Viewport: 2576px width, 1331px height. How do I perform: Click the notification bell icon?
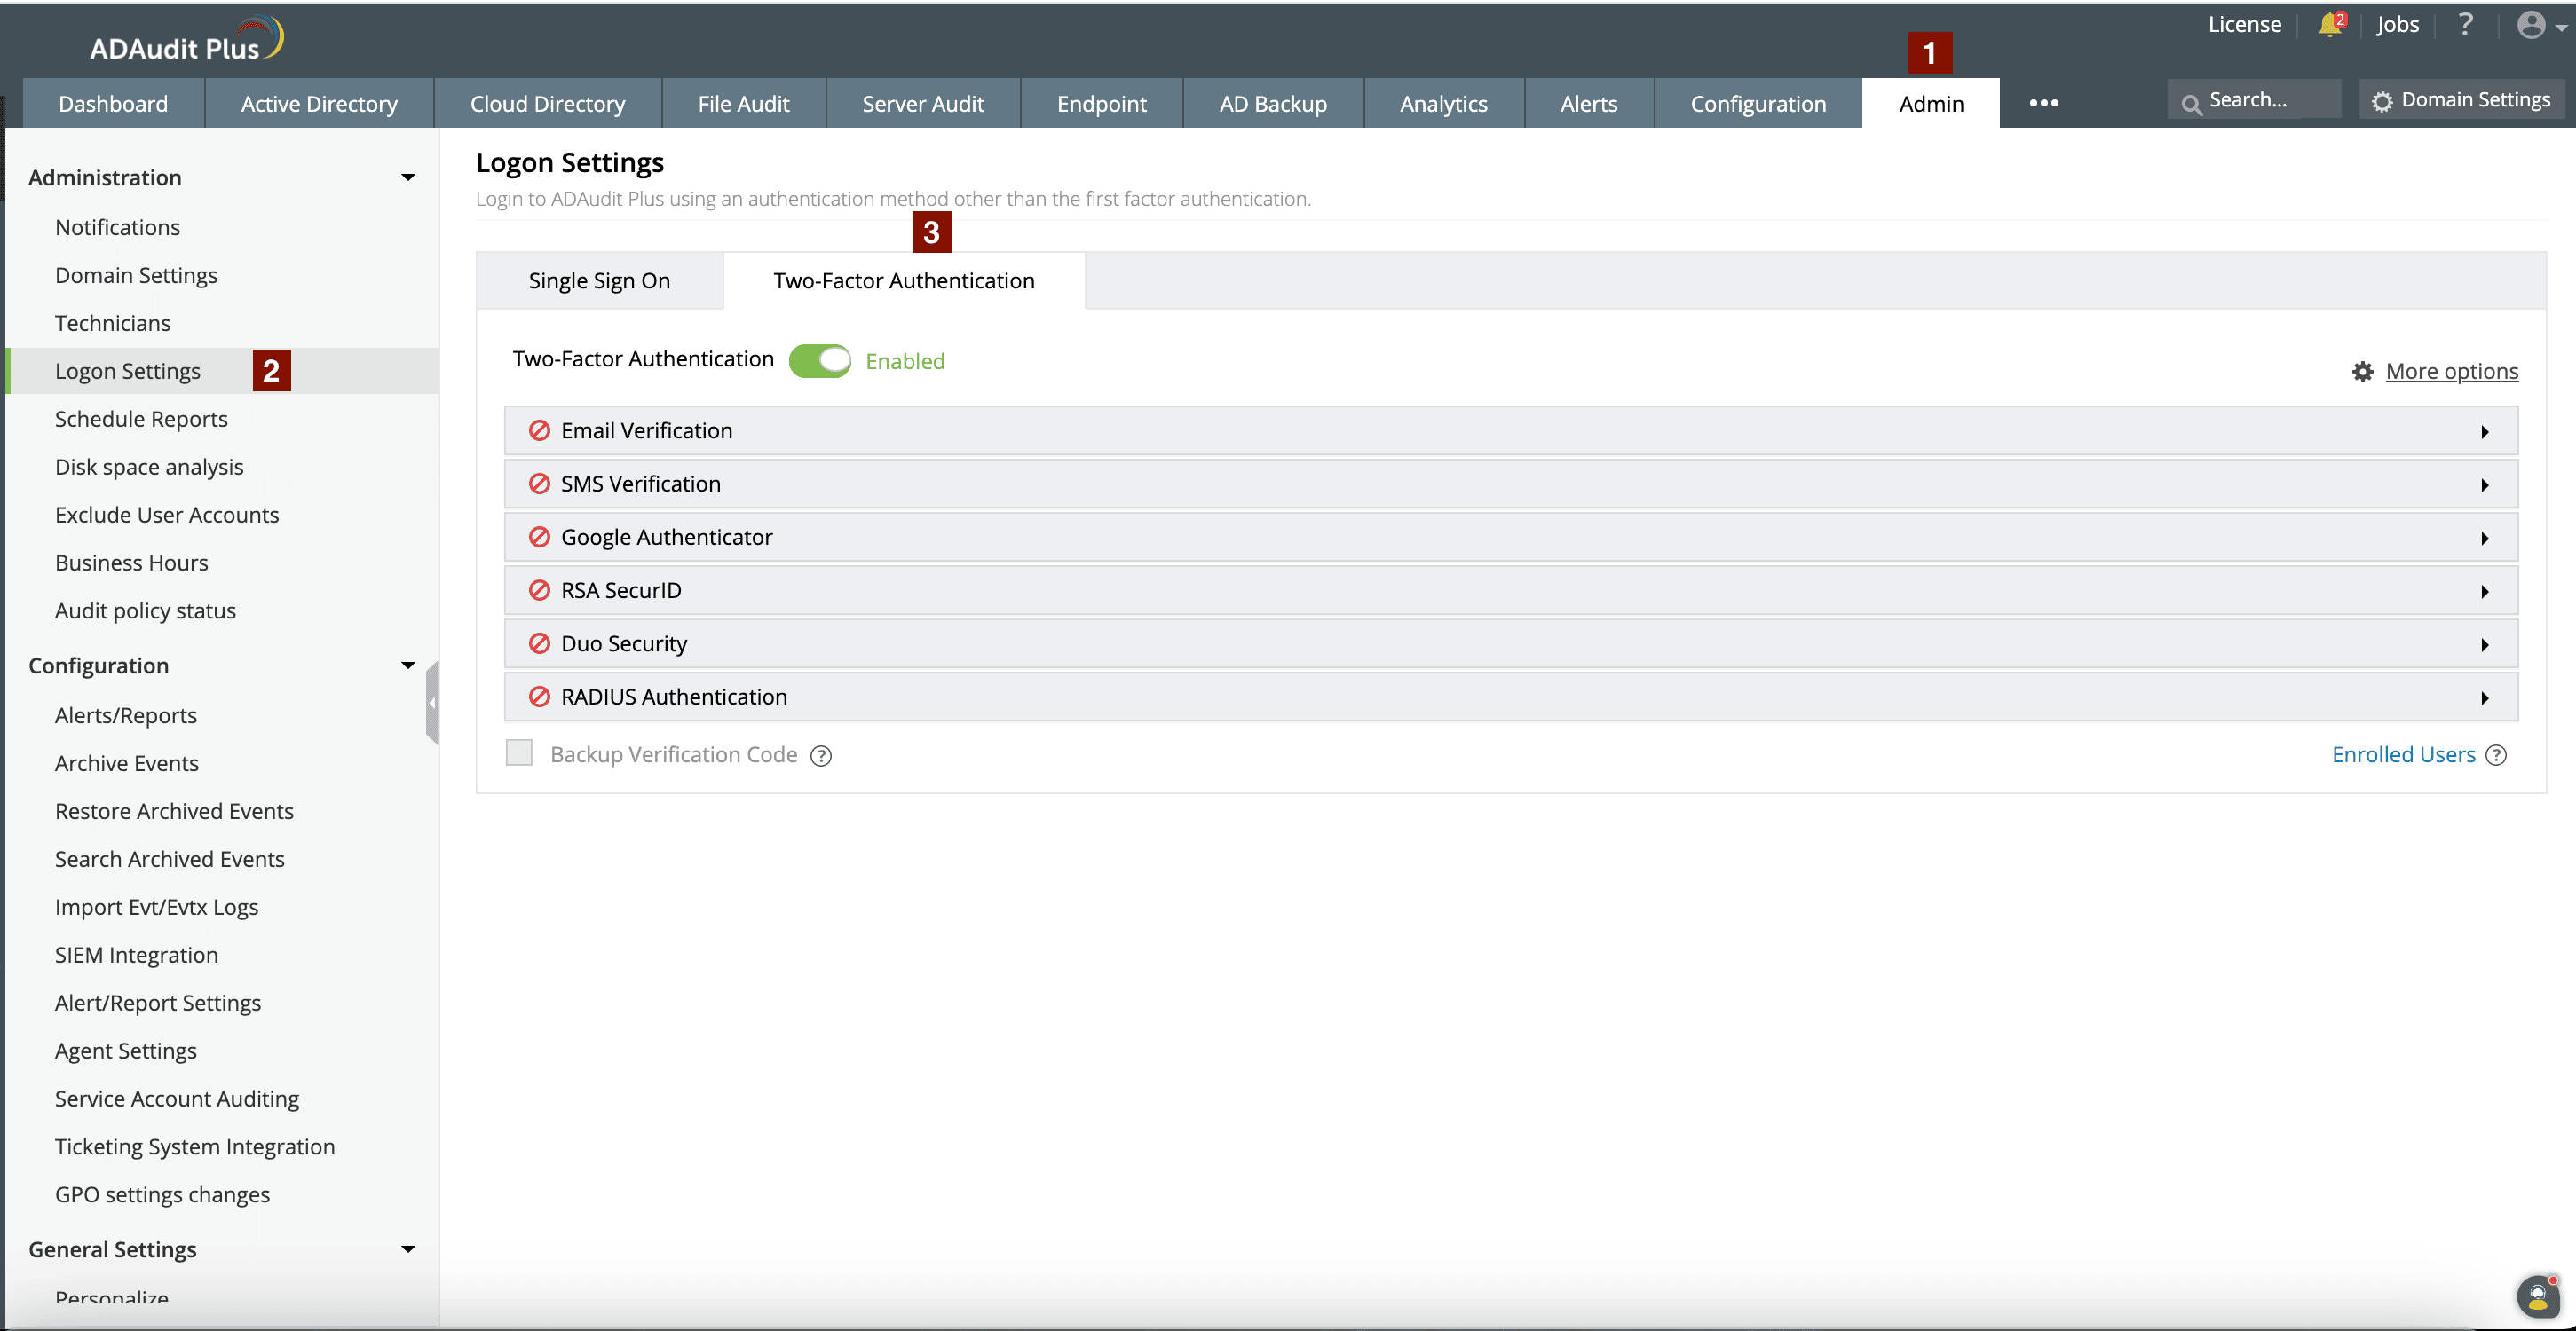click(2329, 25)
